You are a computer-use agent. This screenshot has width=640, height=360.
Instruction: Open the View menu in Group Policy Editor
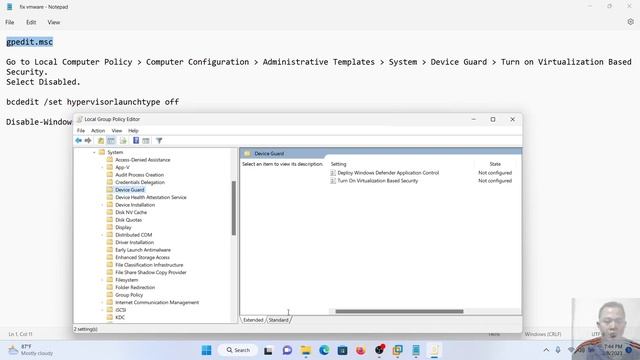[x=117, y=131]
